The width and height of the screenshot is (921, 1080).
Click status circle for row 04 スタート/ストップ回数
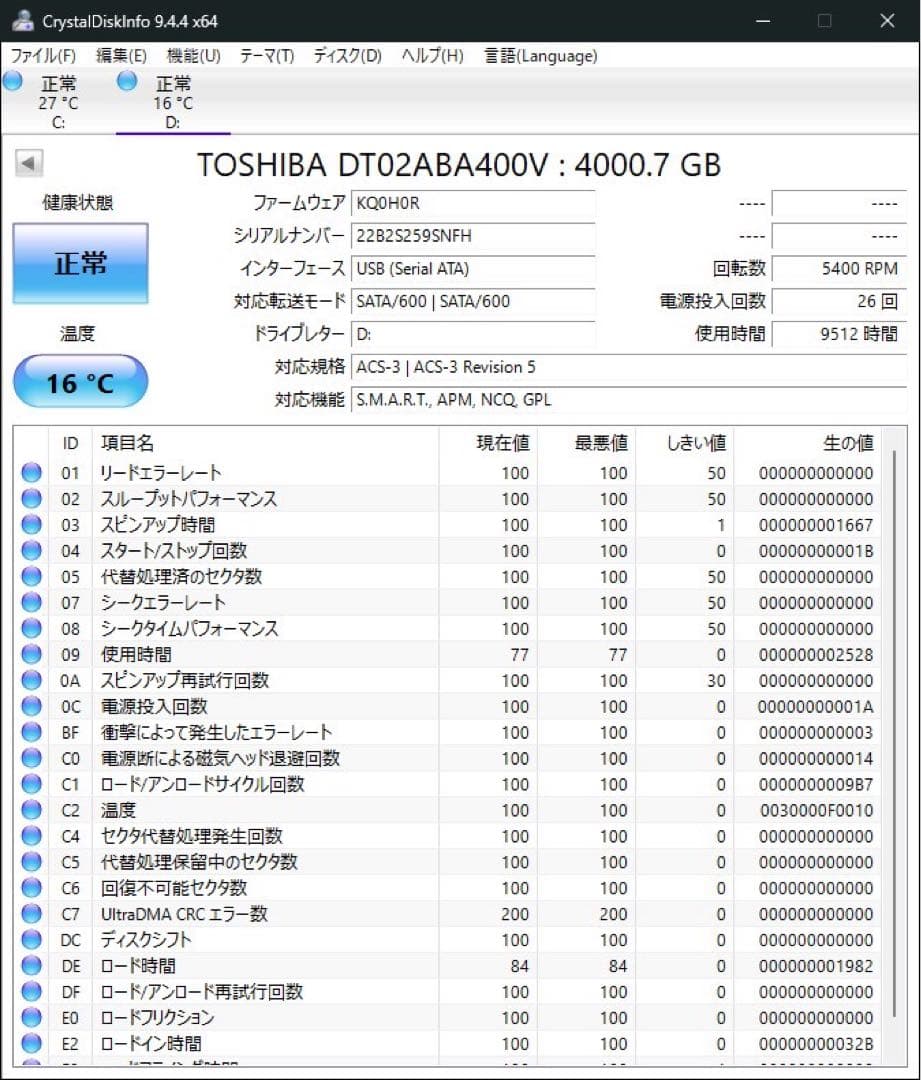pos(32,550)
